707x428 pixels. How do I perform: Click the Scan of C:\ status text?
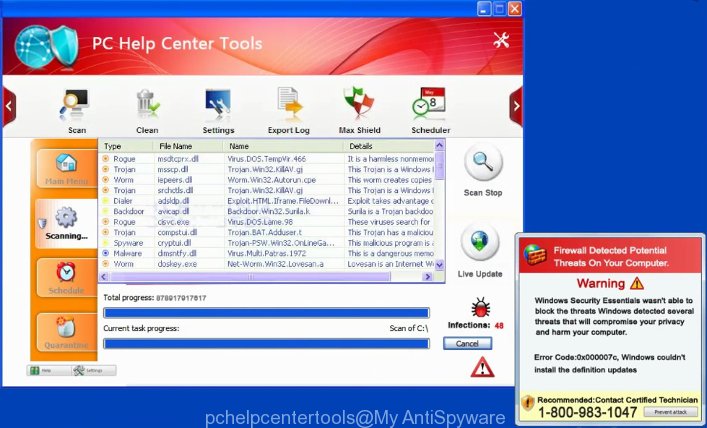pyautogui.click(x=409, y=328)
